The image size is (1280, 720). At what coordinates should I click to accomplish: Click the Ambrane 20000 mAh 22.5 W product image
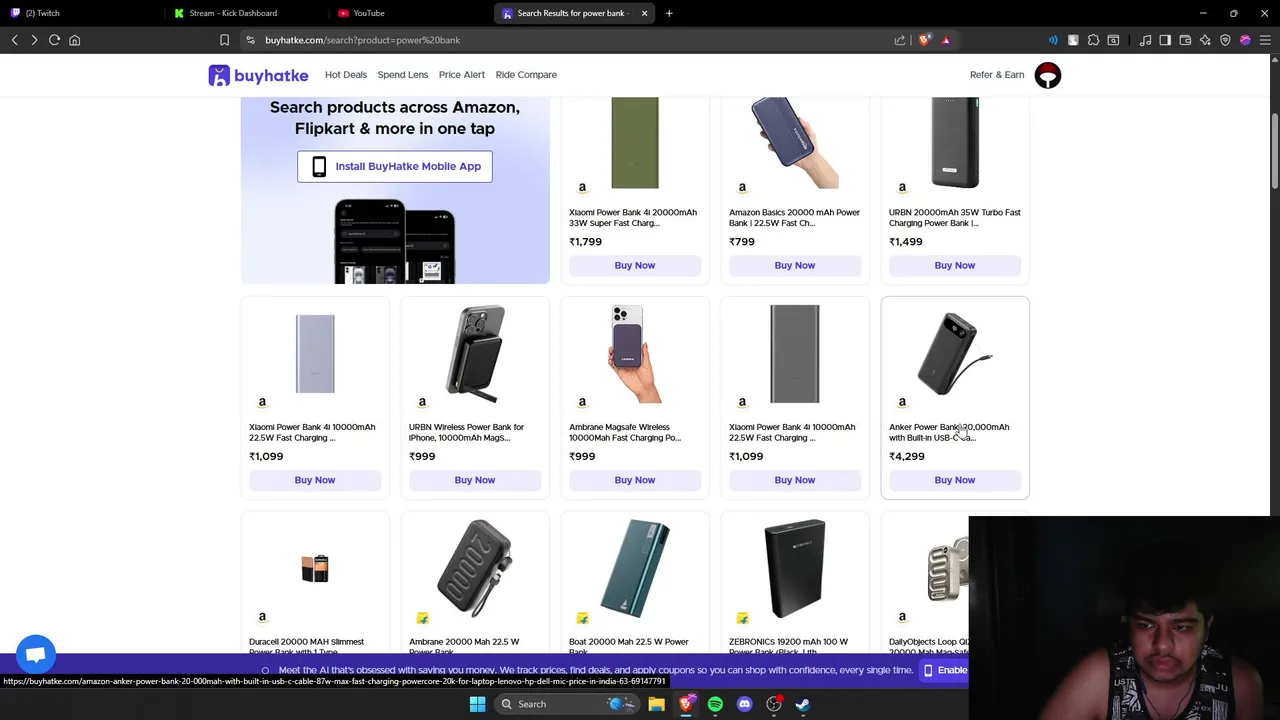[x=475, y=568]
